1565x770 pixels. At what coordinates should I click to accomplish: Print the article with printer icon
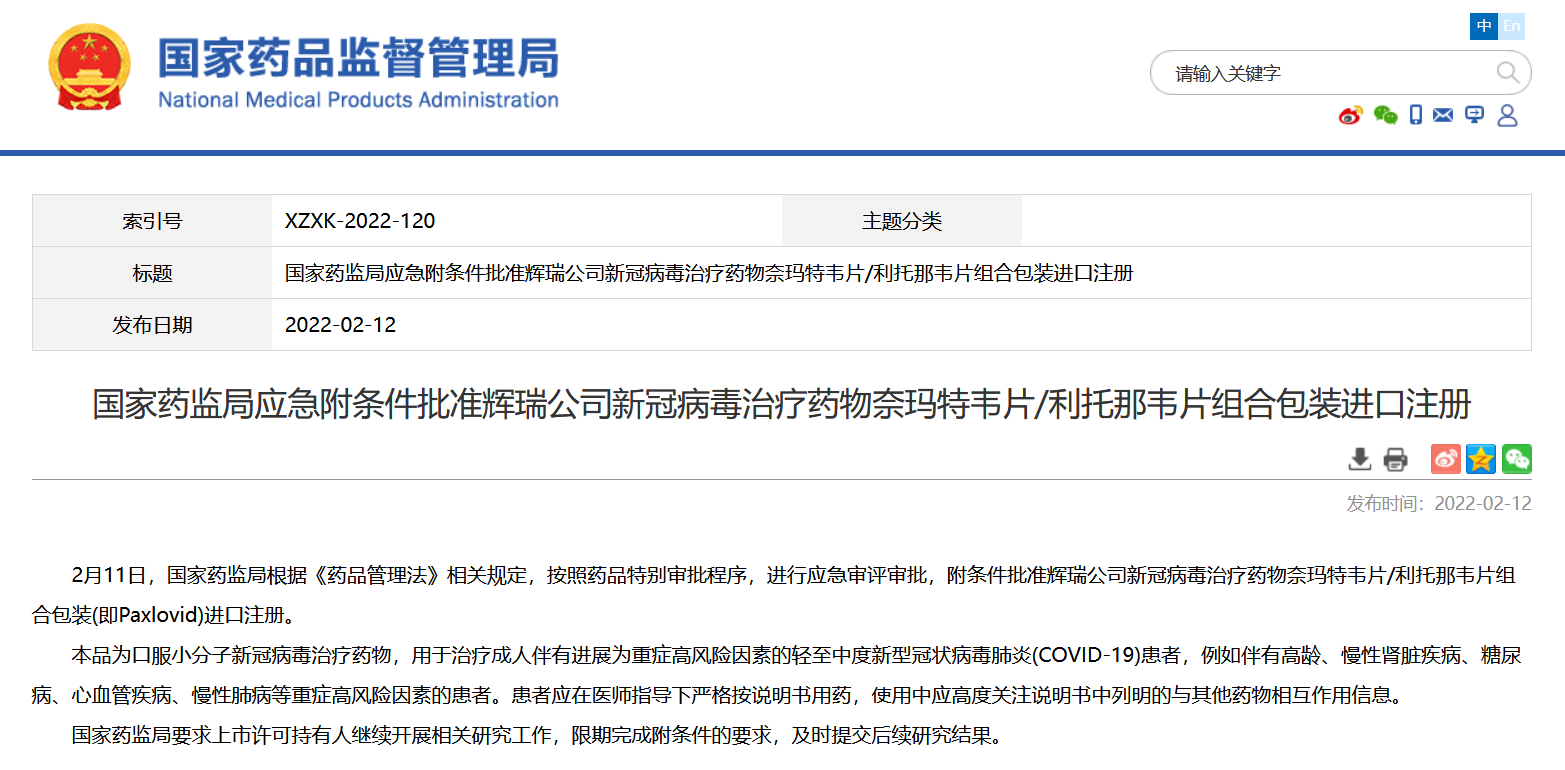tap(1395, 459)
